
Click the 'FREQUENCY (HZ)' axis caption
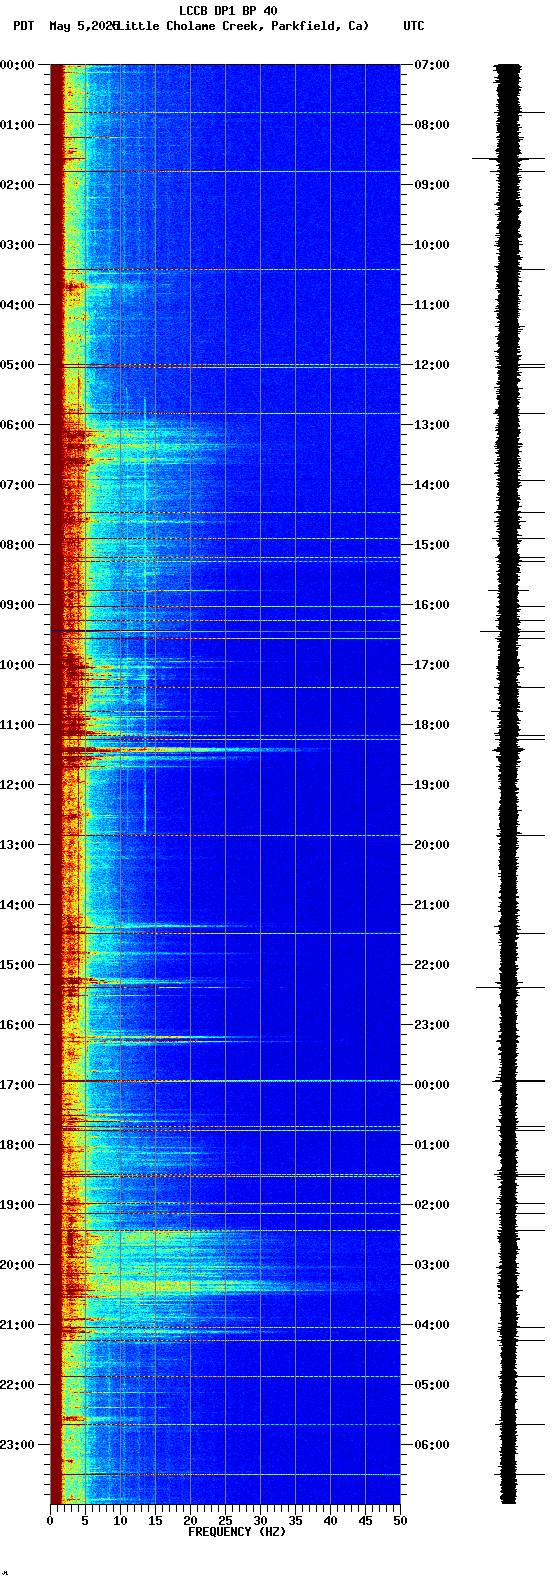coord(237,1531)
